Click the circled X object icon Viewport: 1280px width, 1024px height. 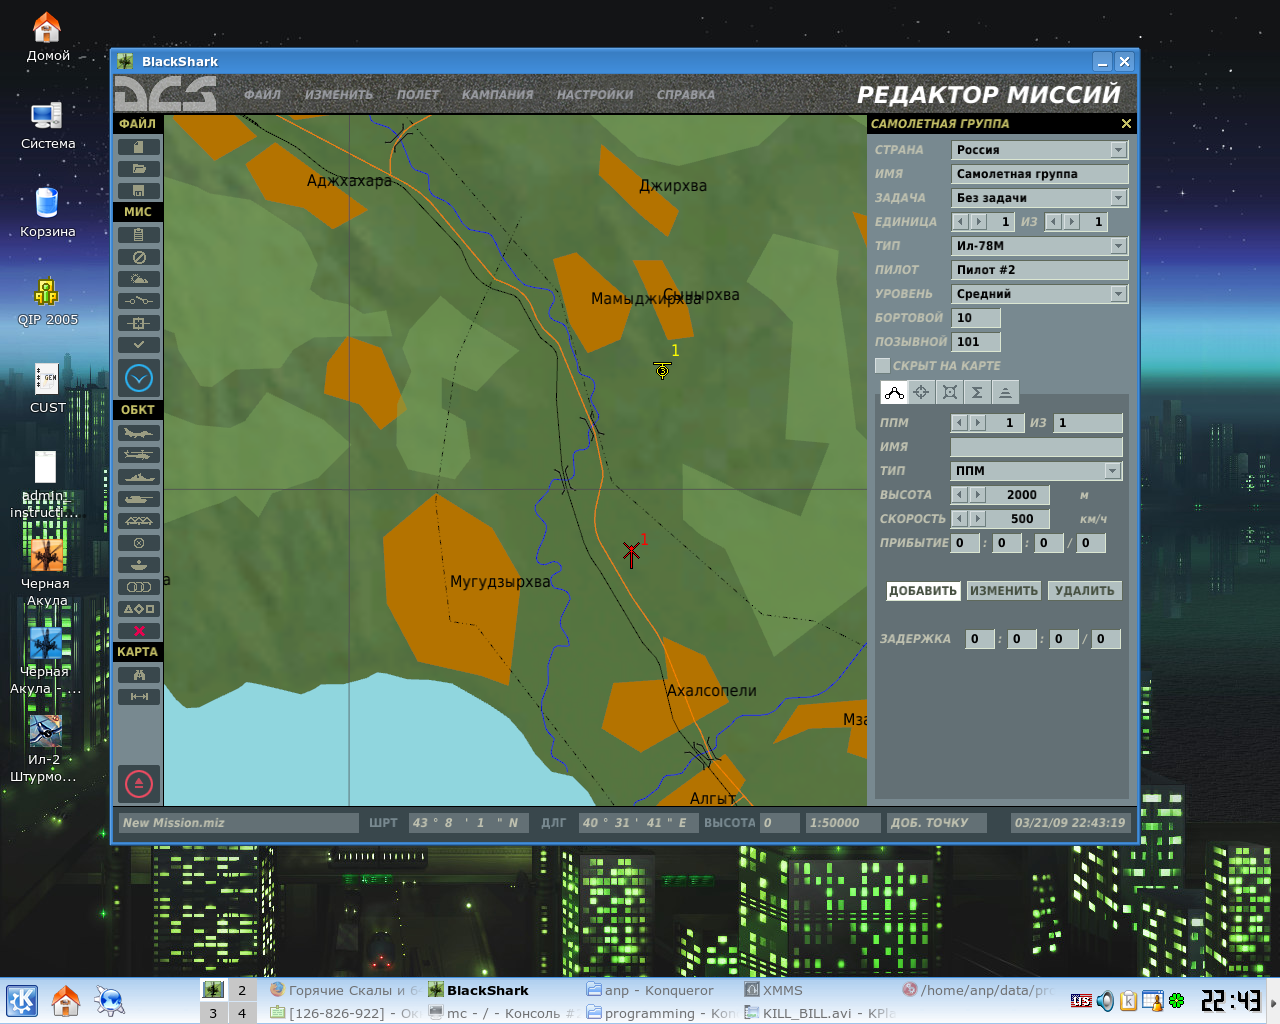pos(138,543)
